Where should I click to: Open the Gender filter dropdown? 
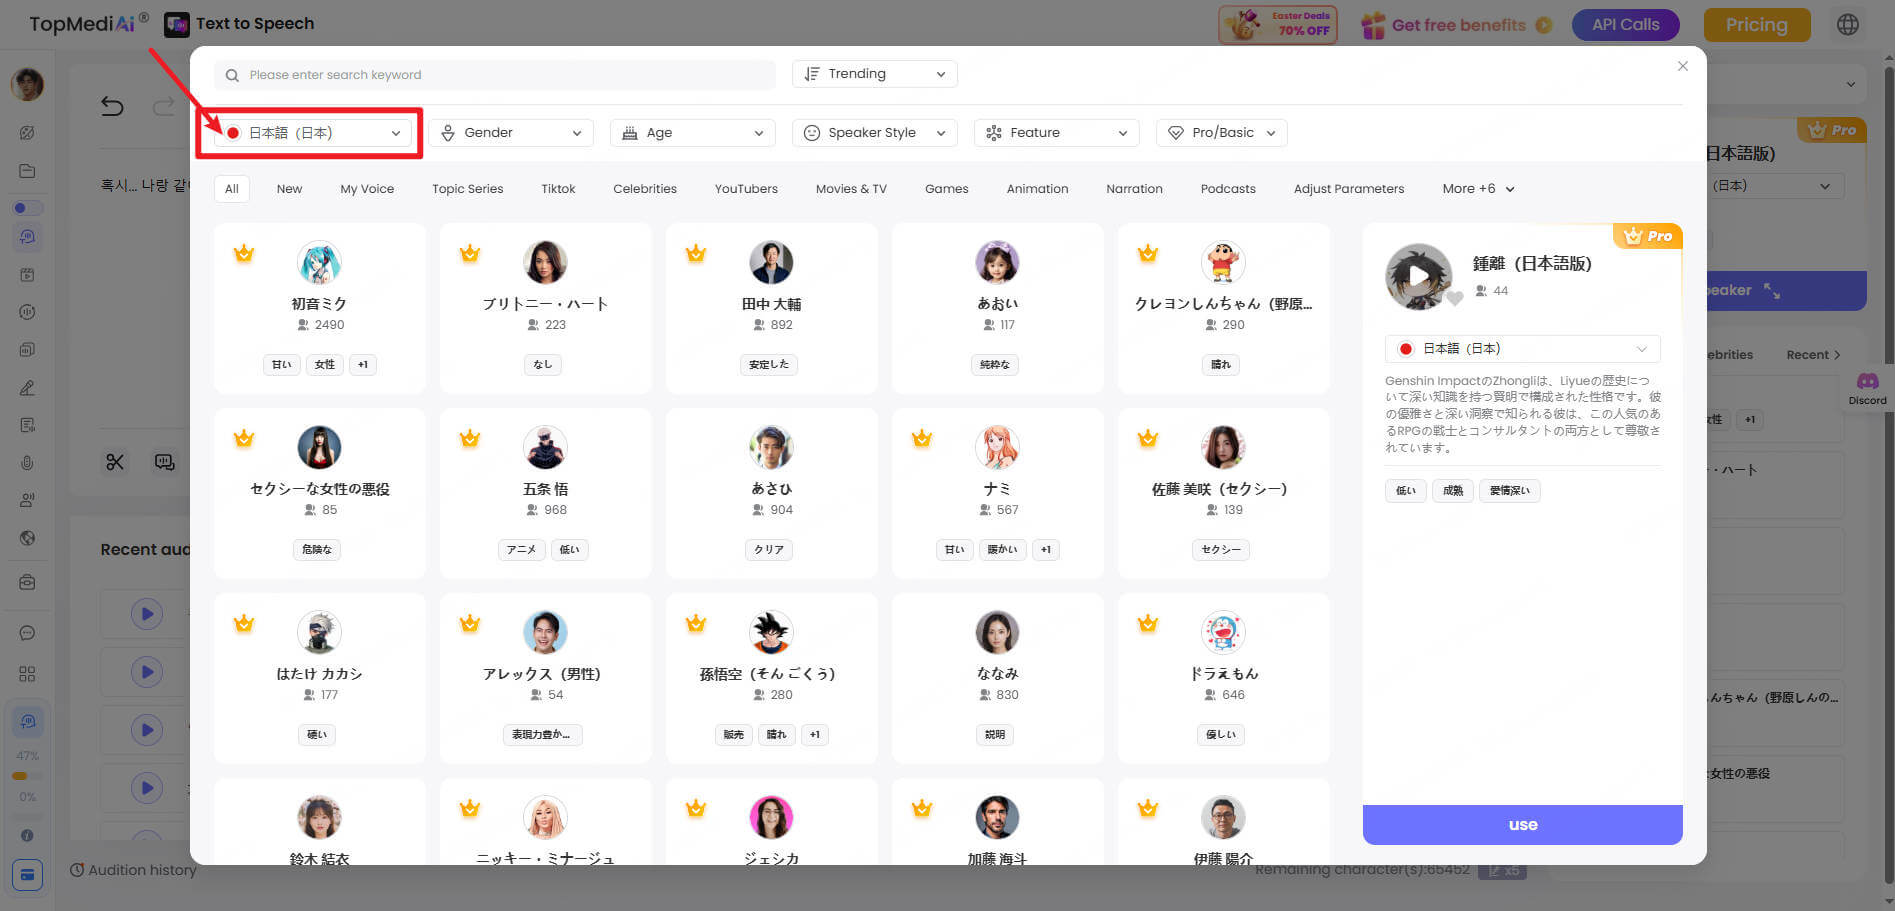(x=511, y=133)
